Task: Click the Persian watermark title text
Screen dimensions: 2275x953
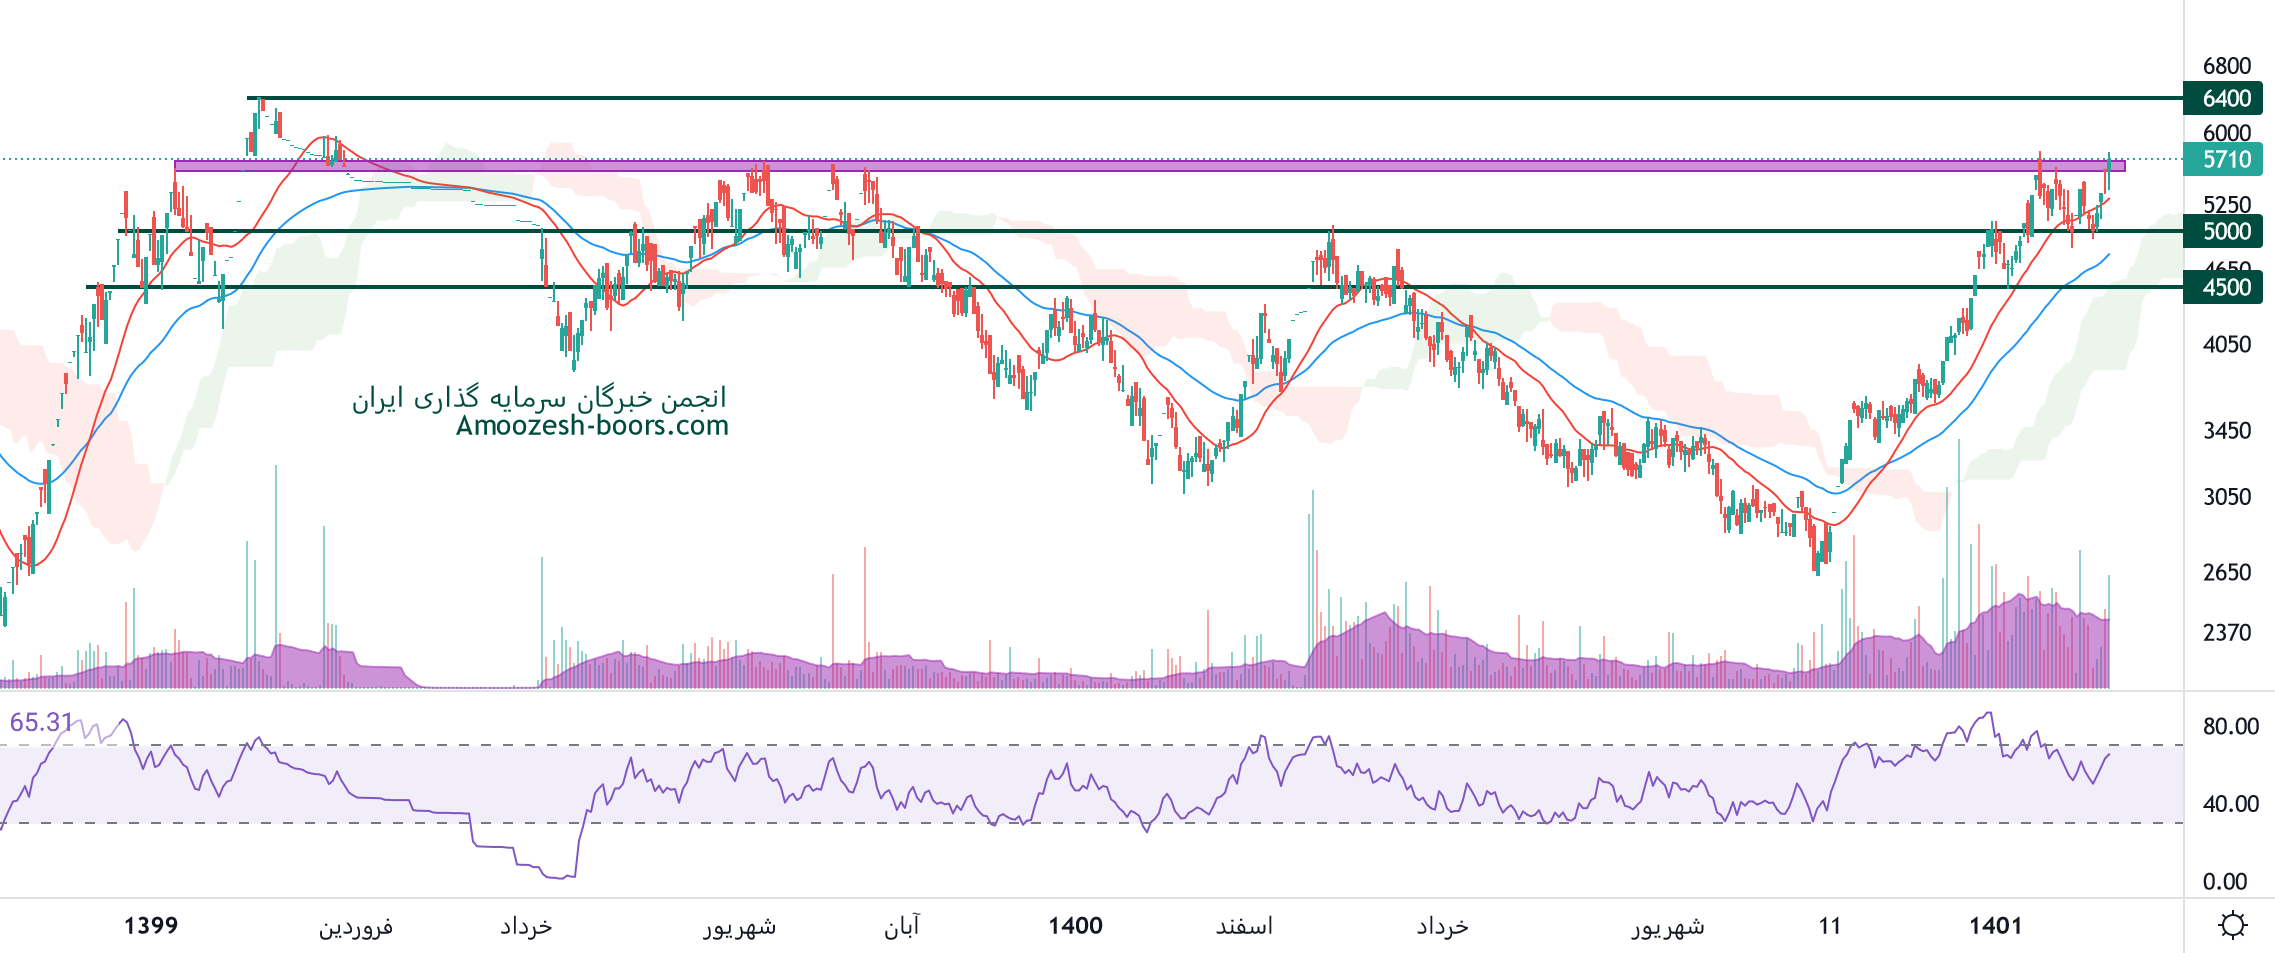Action: 539,398
